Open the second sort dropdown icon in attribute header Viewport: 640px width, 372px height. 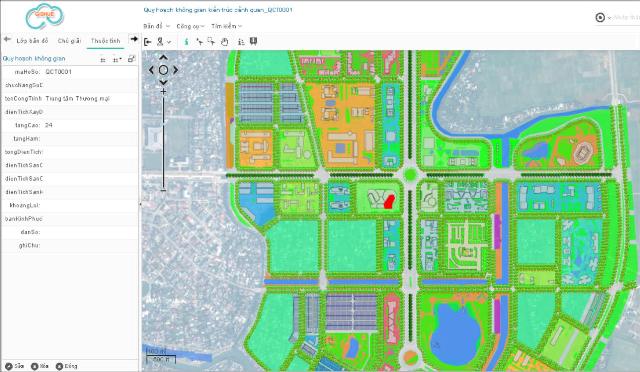click(117, 60)
